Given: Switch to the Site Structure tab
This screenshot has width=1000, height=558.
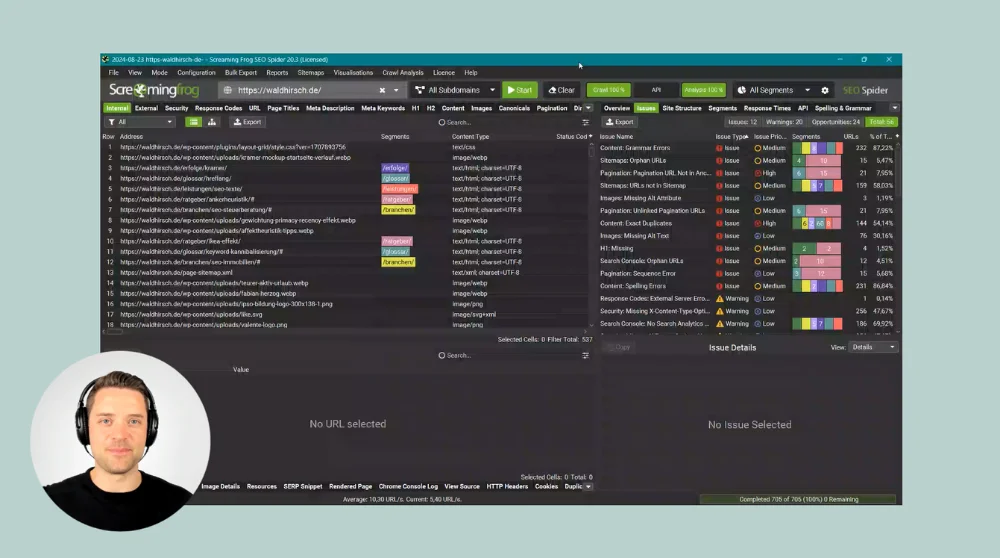Looking at the screenshot, I should (682, 108).
